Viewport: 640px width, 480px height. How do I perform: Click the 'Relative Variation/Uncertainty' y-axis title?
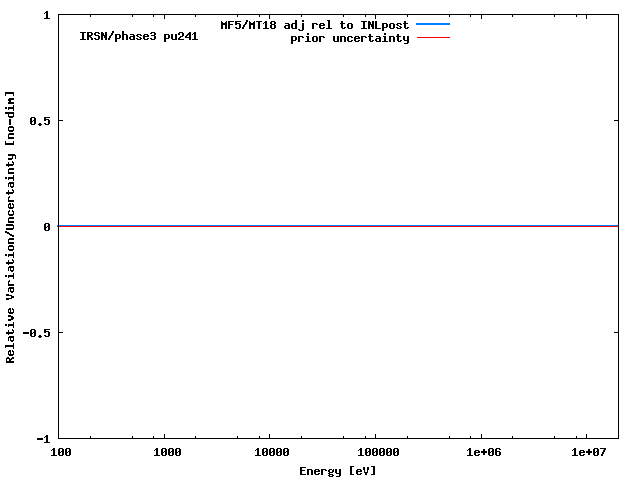tap(10, 226)
